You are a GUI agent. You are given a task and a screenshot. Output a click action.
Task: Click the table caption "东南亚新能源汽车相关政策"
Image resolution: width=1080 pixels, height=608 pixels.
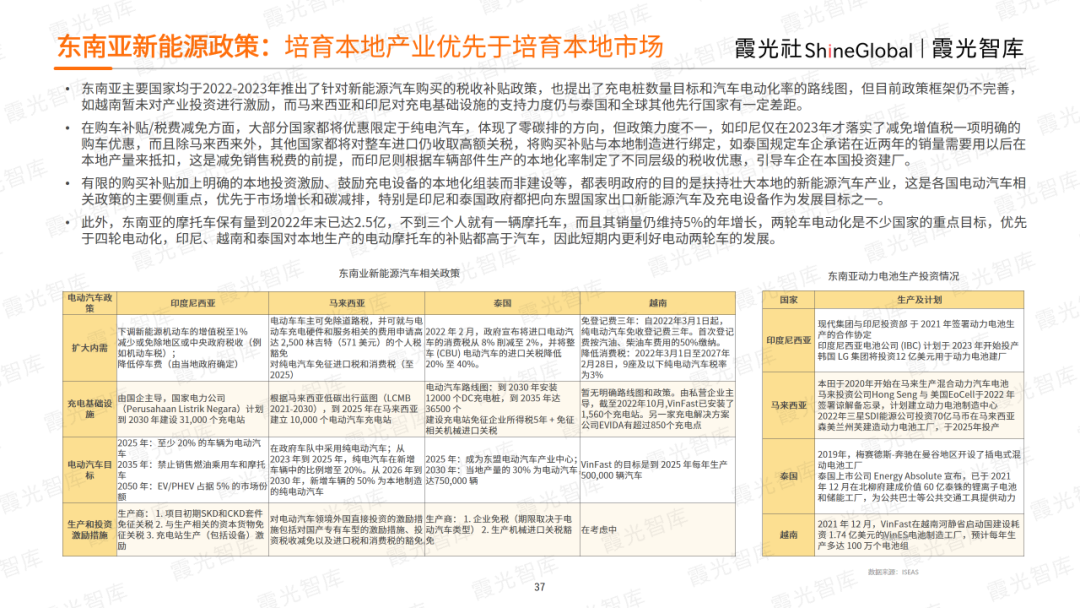399,273
